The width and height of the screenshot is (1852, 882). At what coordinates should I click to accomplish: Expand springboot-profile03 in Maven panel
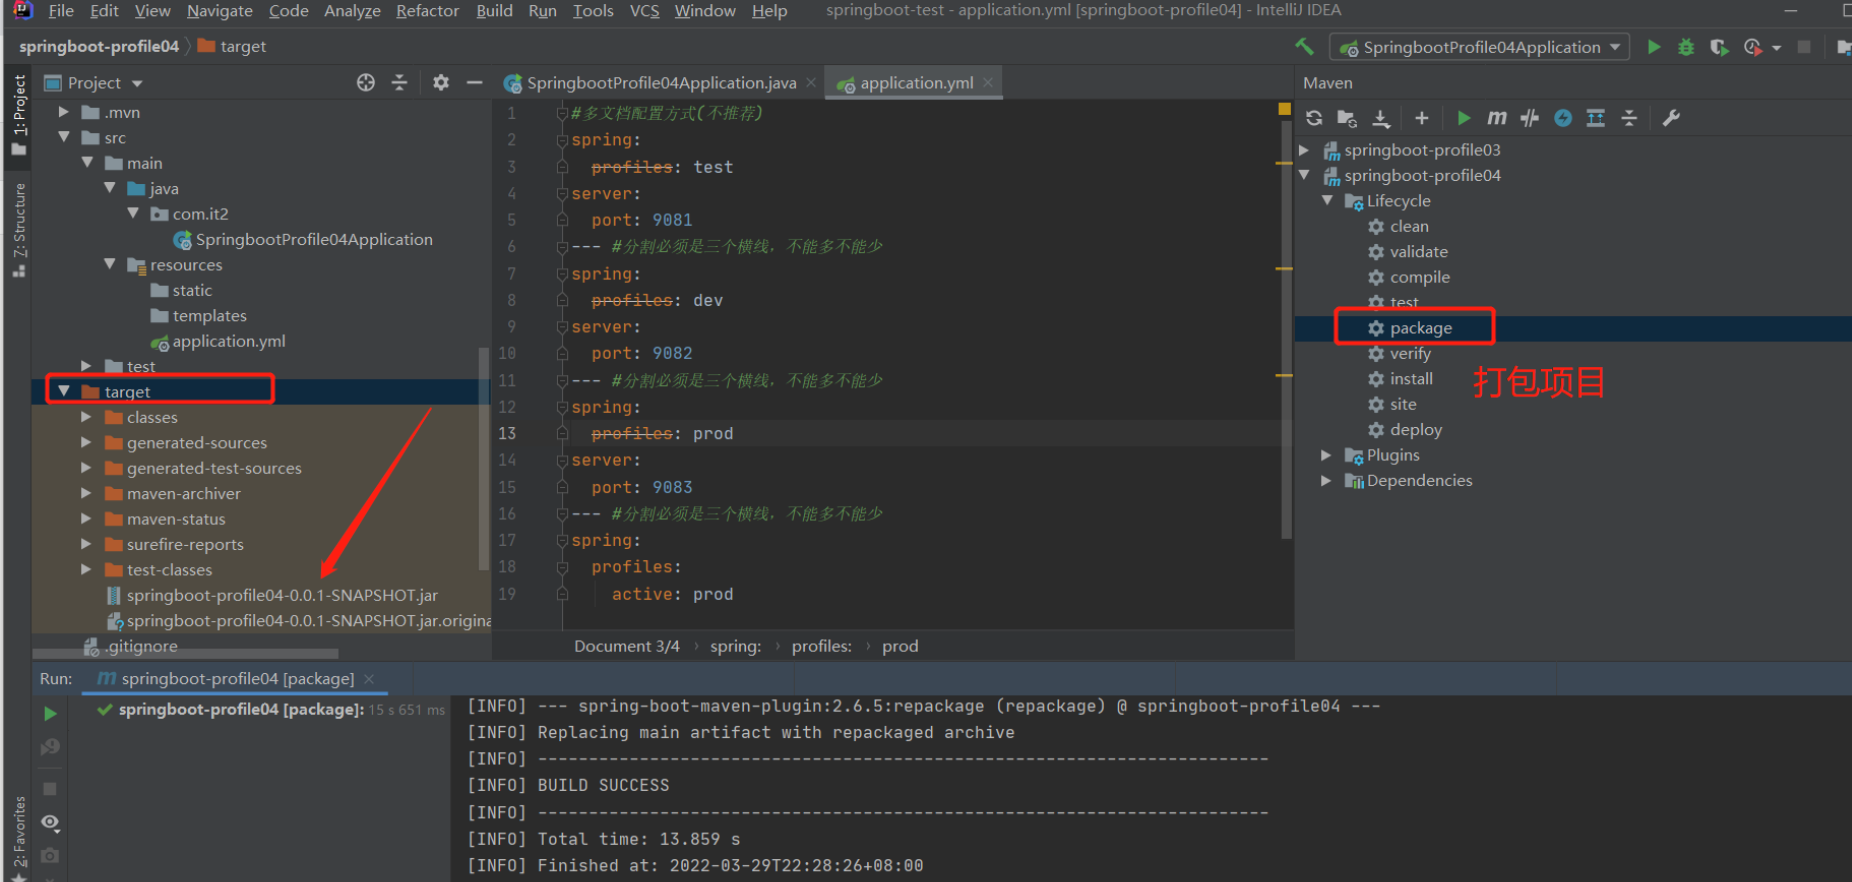pos(1304,150)
